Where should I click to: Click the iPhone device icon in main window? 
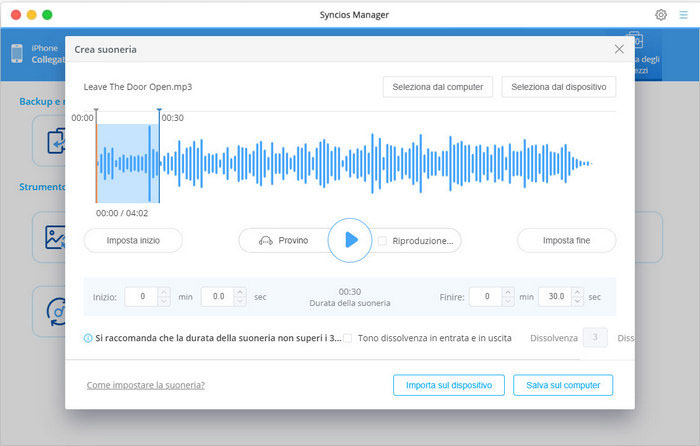point(17,54)
